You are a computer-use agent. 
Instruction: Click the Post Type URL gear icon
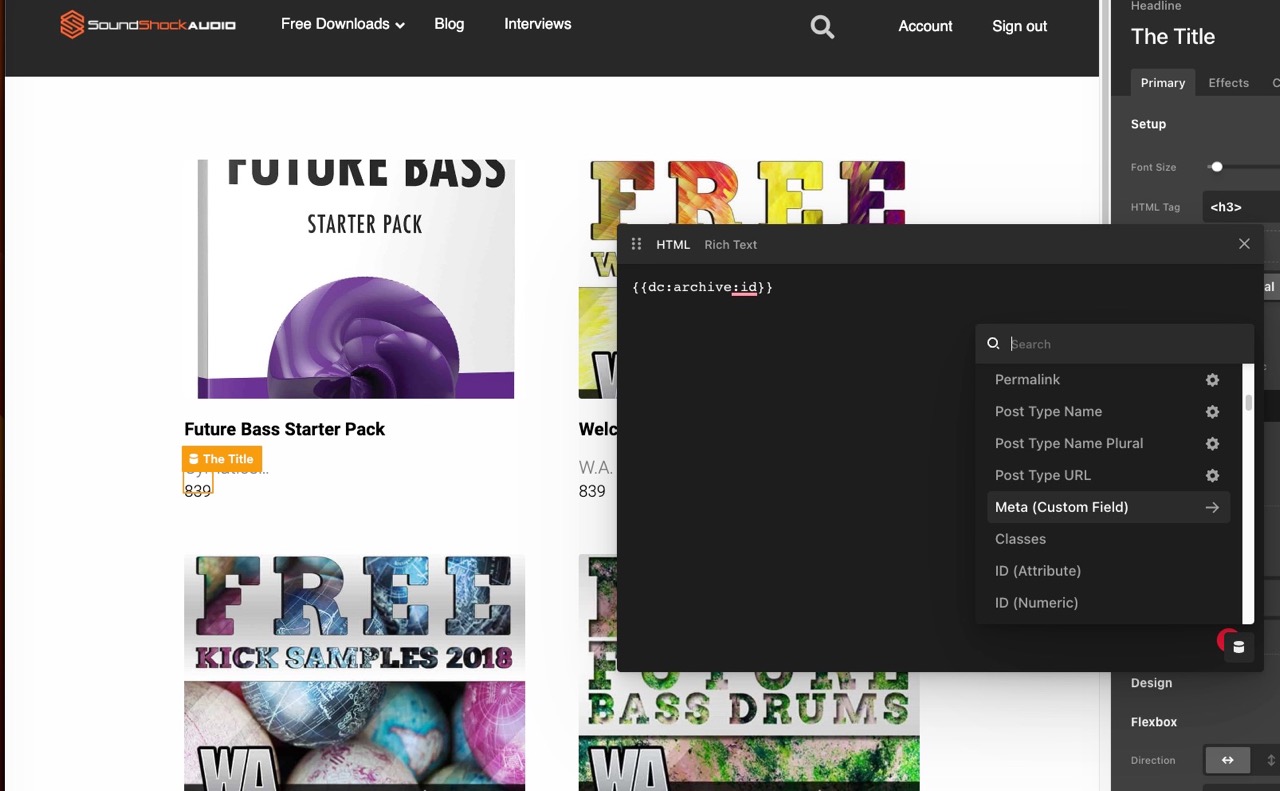(x=1212, y=476)
